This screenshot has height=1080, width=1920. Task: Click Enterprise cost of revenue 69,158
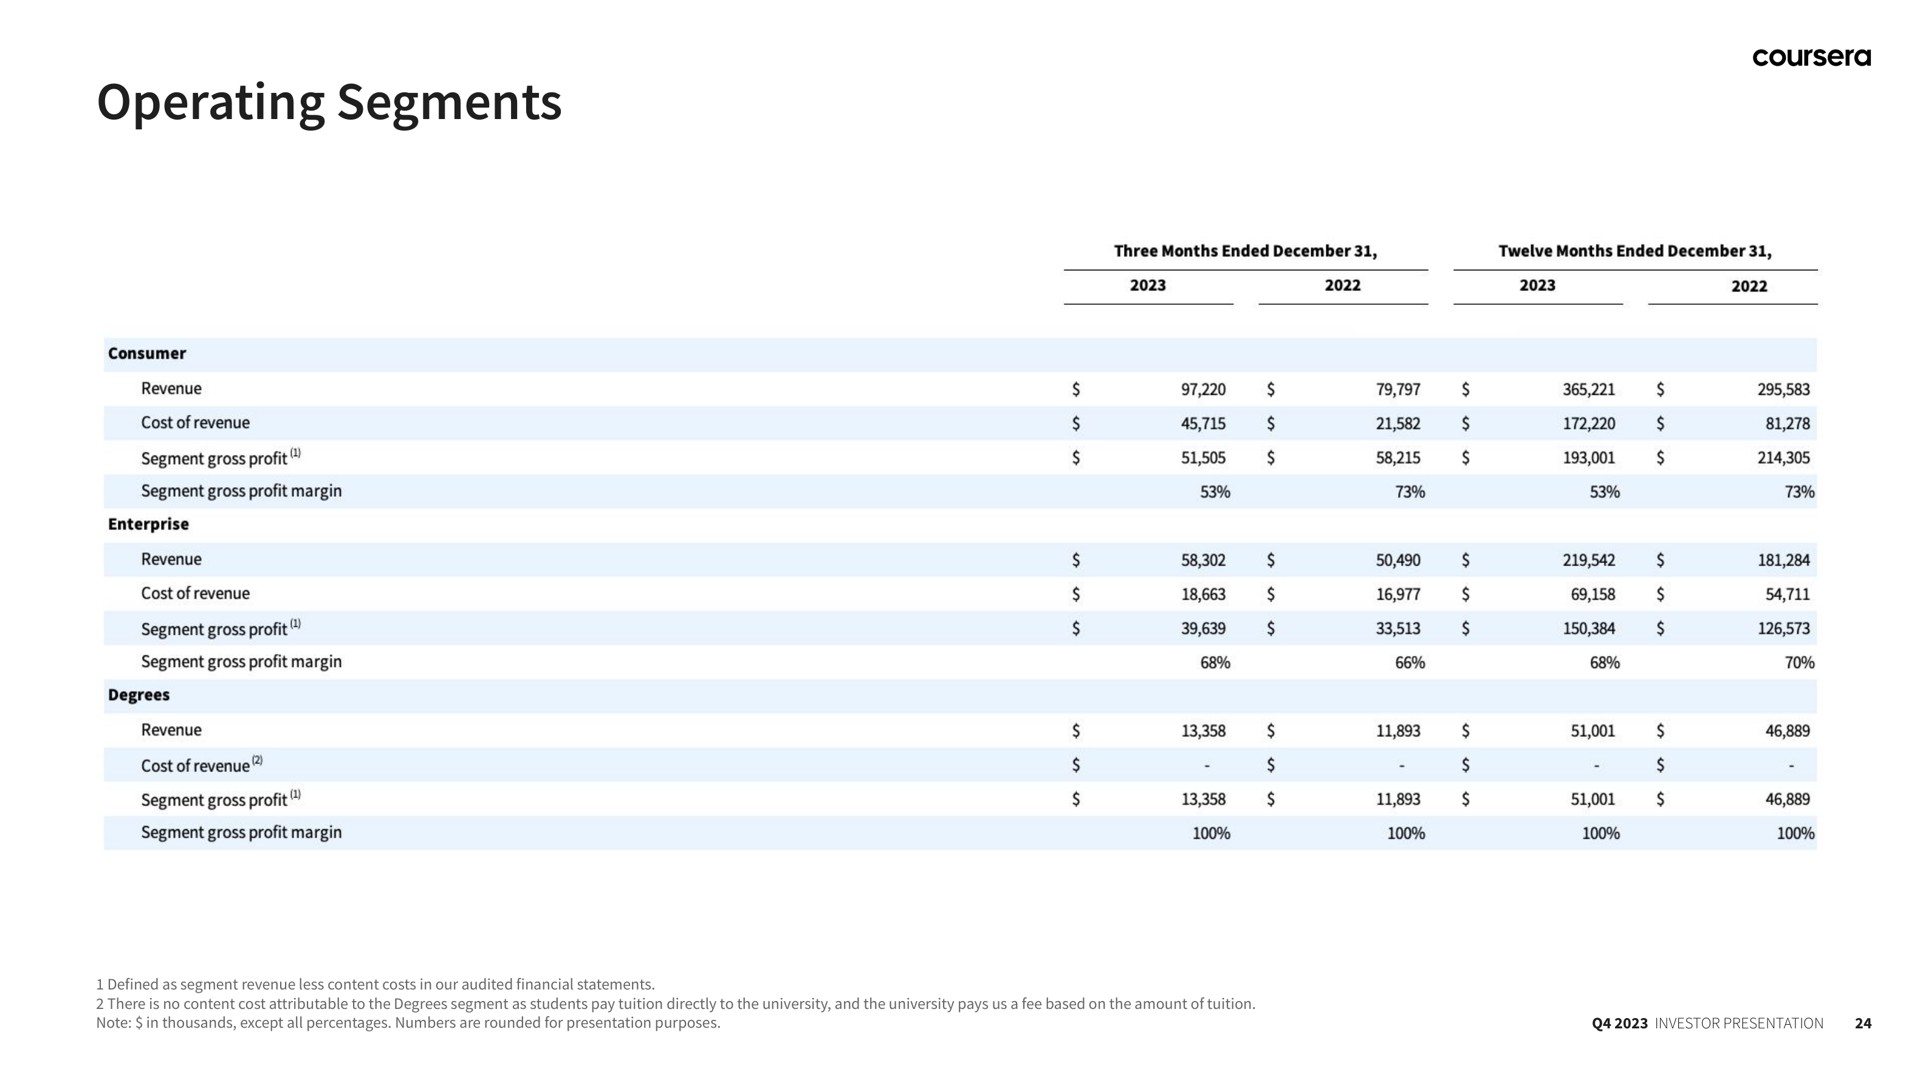coord(1593,595)
